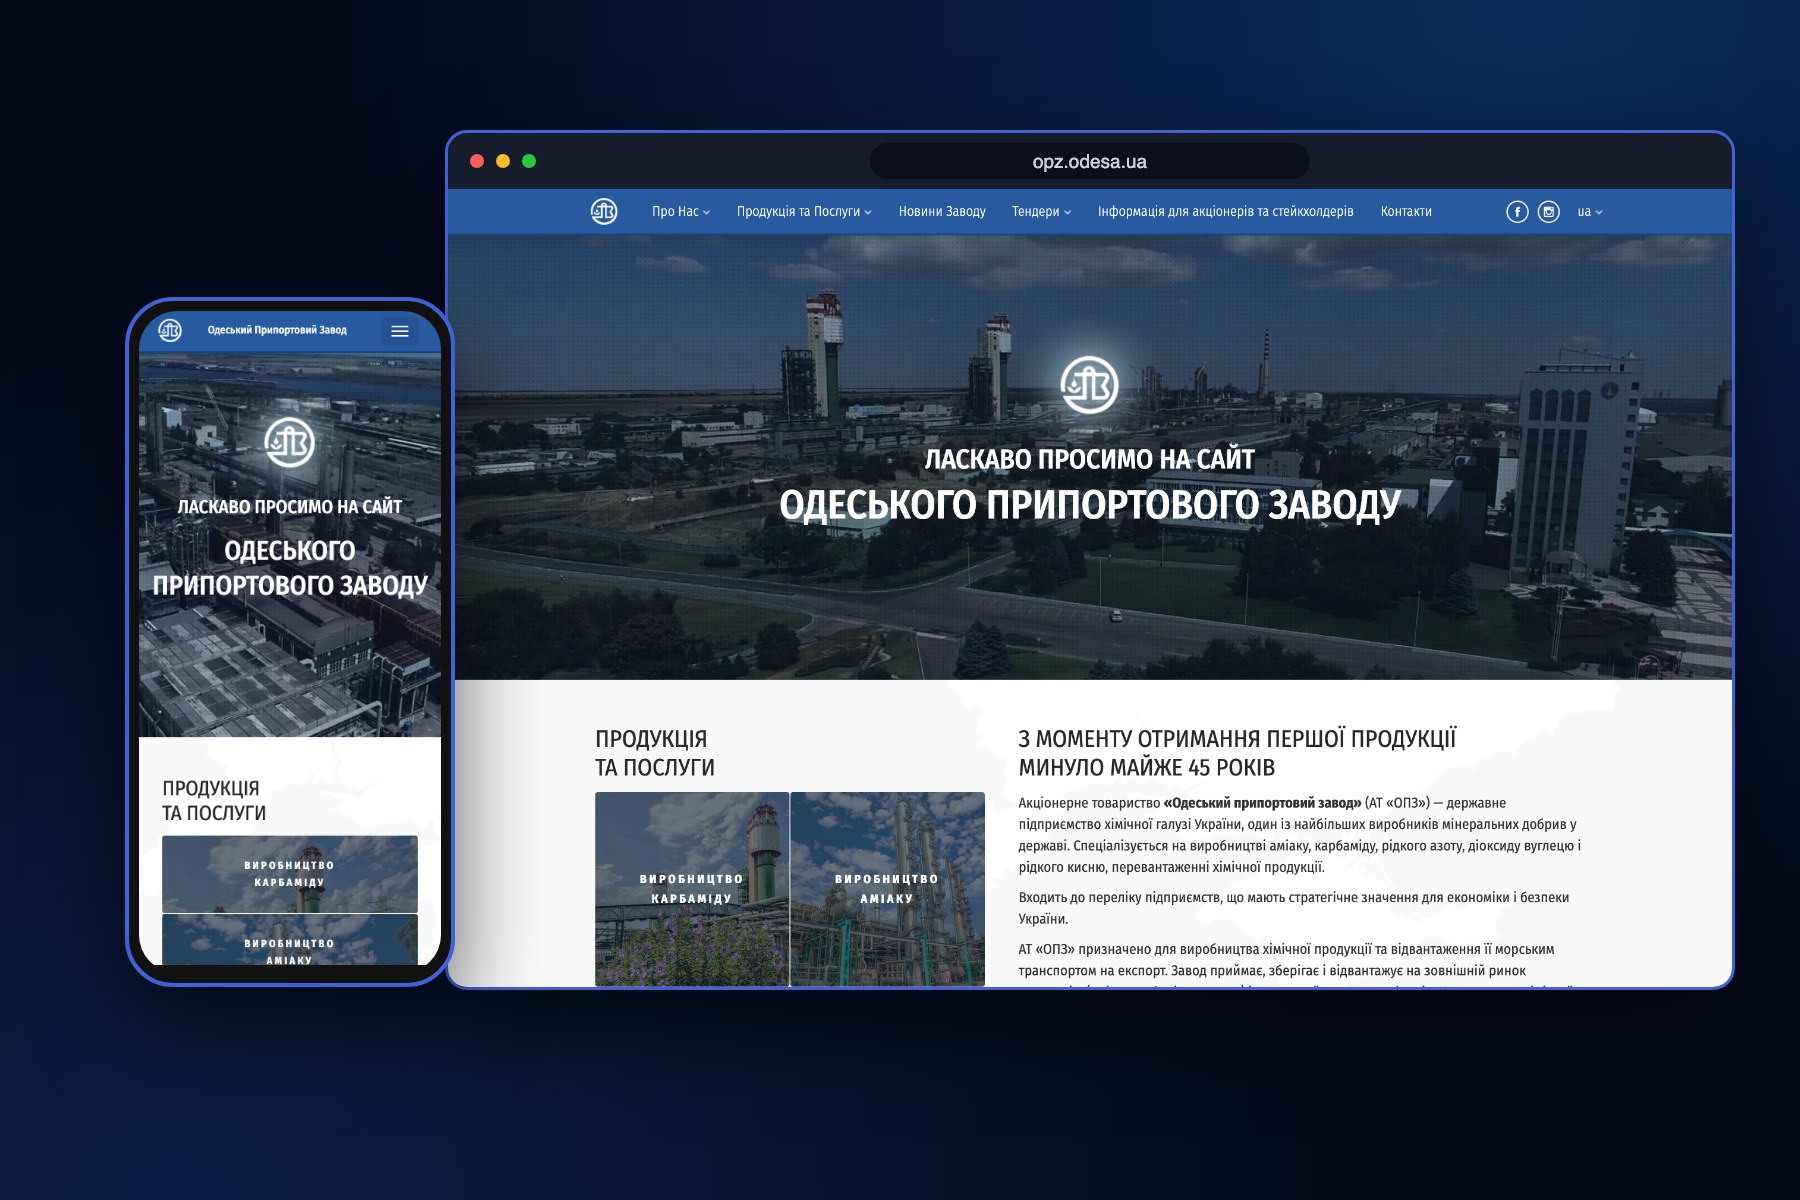This screenshot has height=1200, width=1800.
Task: Tap 'Одеський Припортовий Завод' mobile title
Action: click(277, 330)
